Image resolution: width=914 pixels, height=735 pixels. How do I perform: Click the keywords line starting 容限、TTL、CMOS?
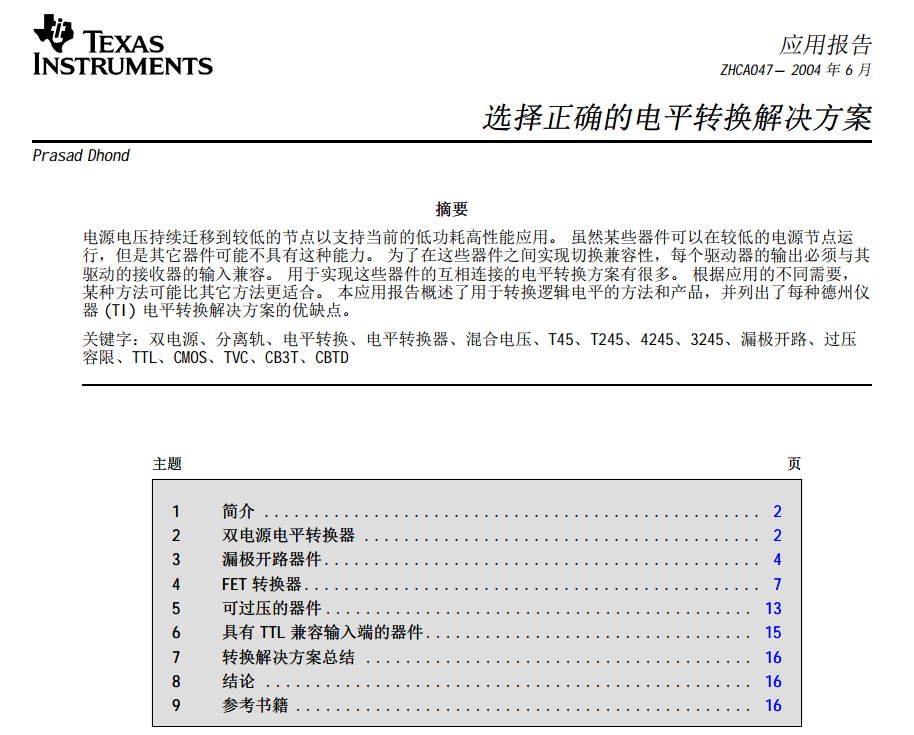[x=216, y=358]
